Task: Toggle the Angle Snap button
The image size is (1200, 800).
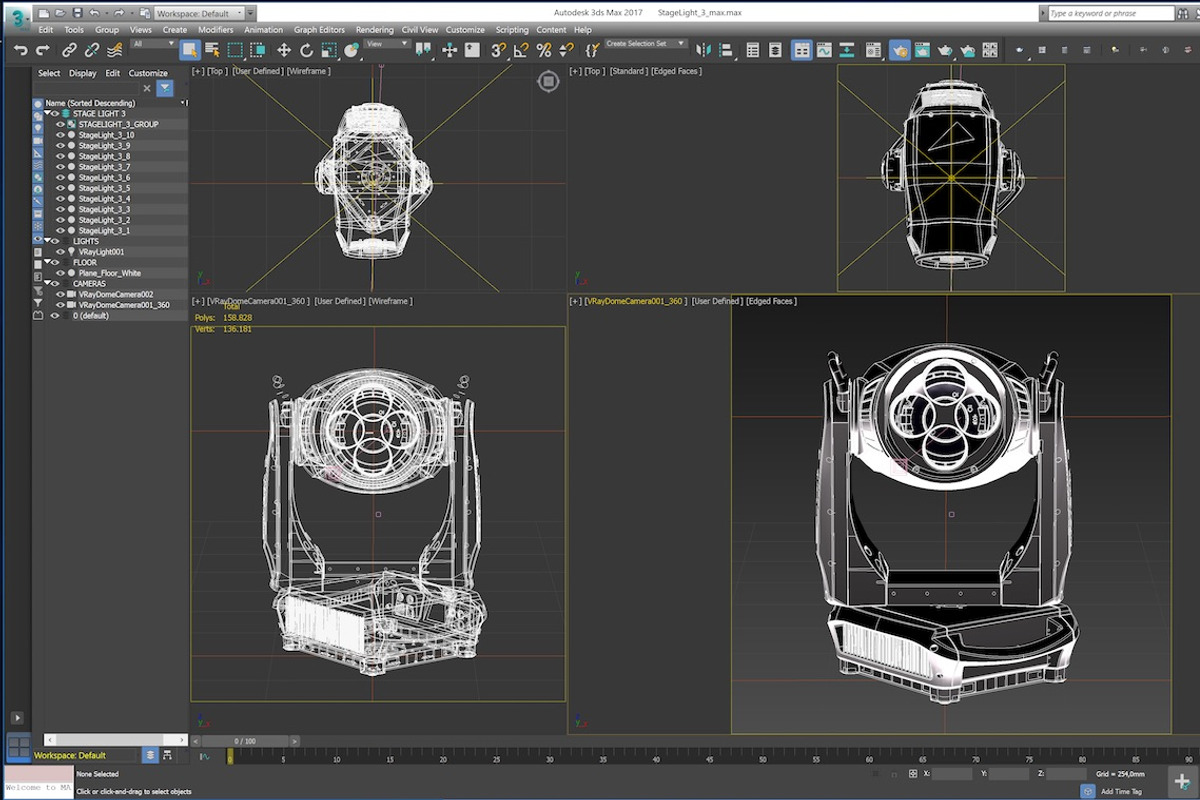Action: click(x=521, y=50)
